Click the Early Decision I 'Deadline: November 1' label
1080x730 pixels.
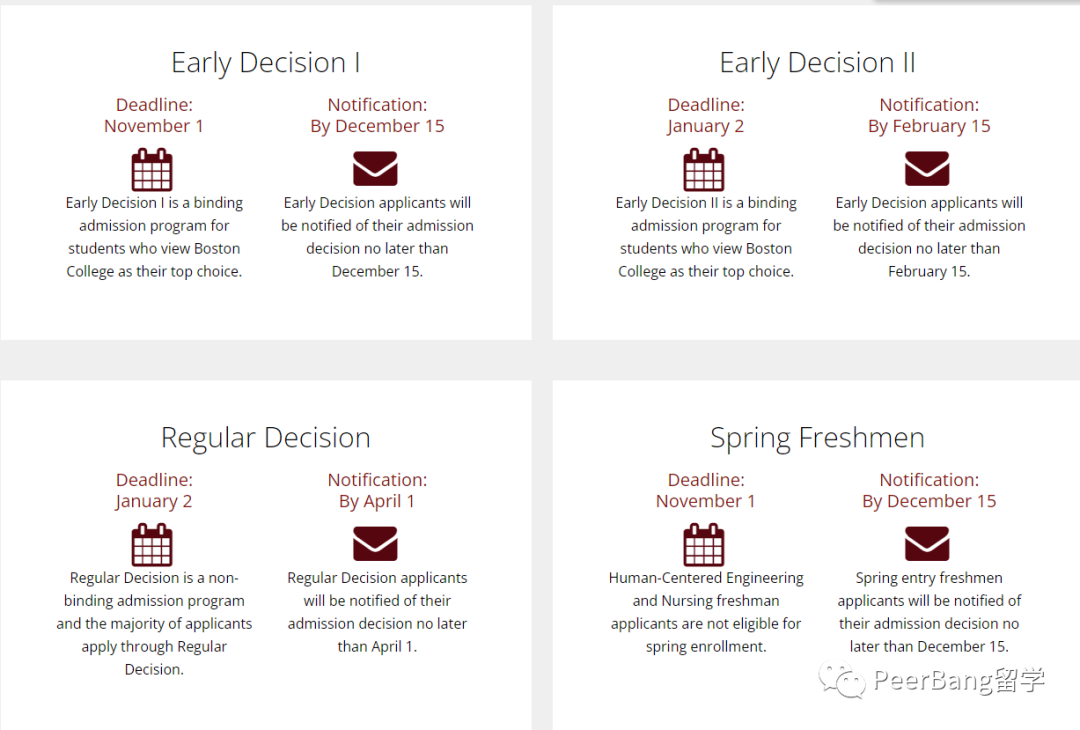pyautogui.click(x=154, y=115)
